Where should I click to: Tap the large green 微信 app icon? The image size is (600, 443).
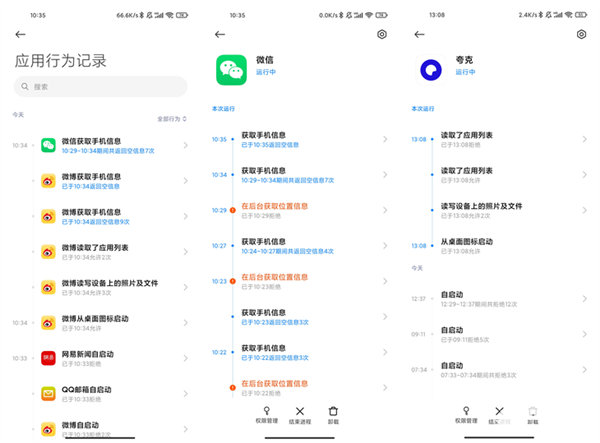coord(232,69)
